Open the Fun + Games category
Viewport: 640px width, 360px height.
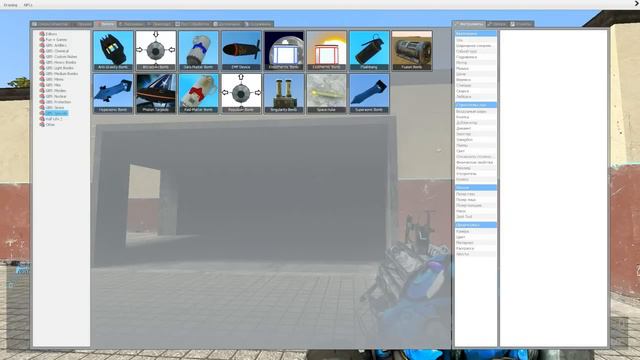tap(56, 40)
